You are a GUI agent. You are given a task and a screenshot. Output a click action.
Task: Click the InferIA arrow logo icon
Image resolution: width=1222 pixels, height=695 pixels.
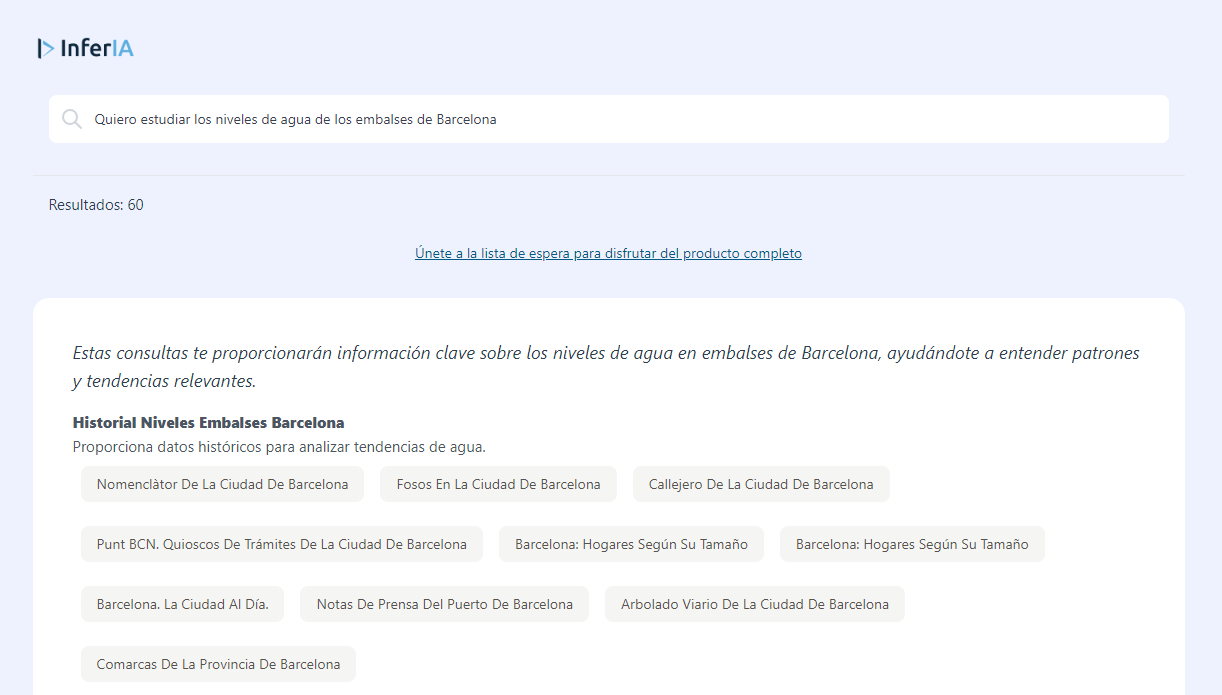click(x=46, y=48)
